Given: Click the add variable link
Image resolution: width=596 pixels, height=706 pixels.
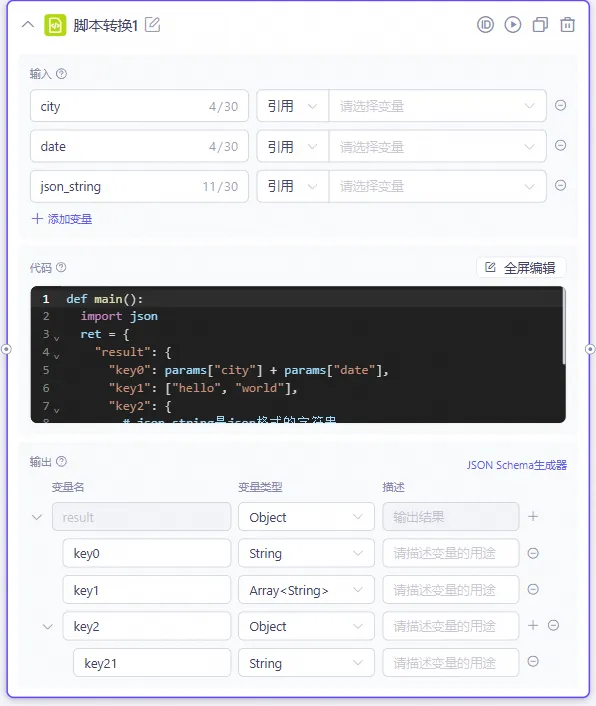Looking at the screenshot, I should pyautogui.click(x=62, y=219).
